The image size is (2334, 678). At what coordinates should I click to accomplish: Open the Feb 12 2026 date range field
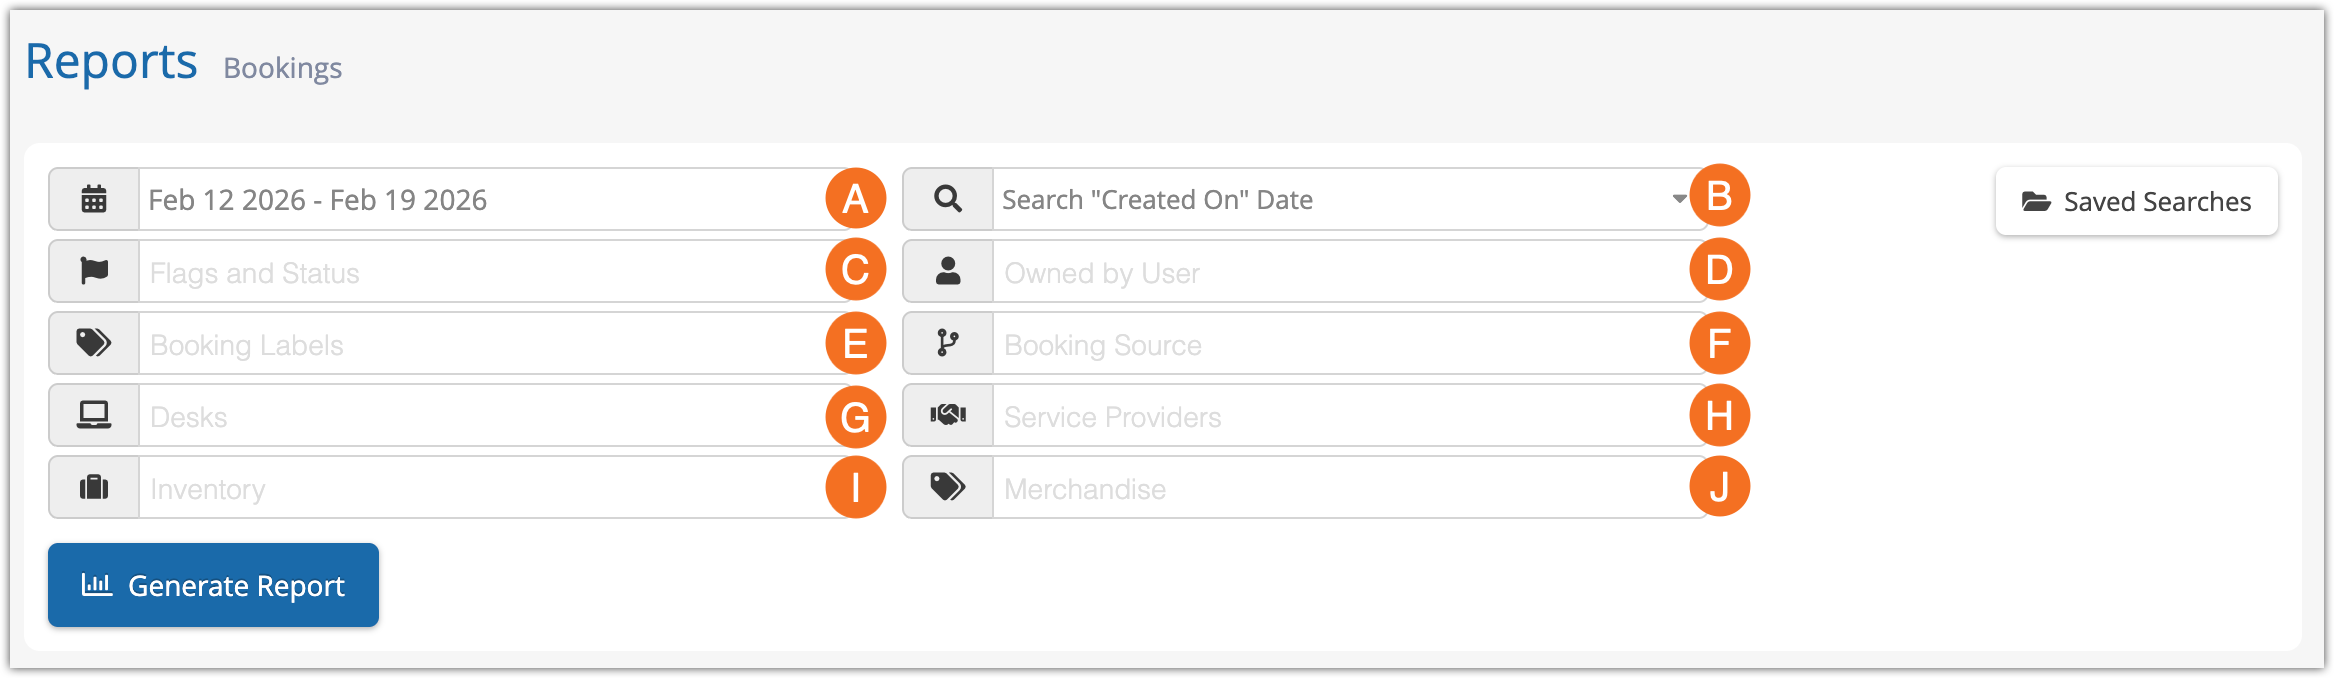[480, 200]
